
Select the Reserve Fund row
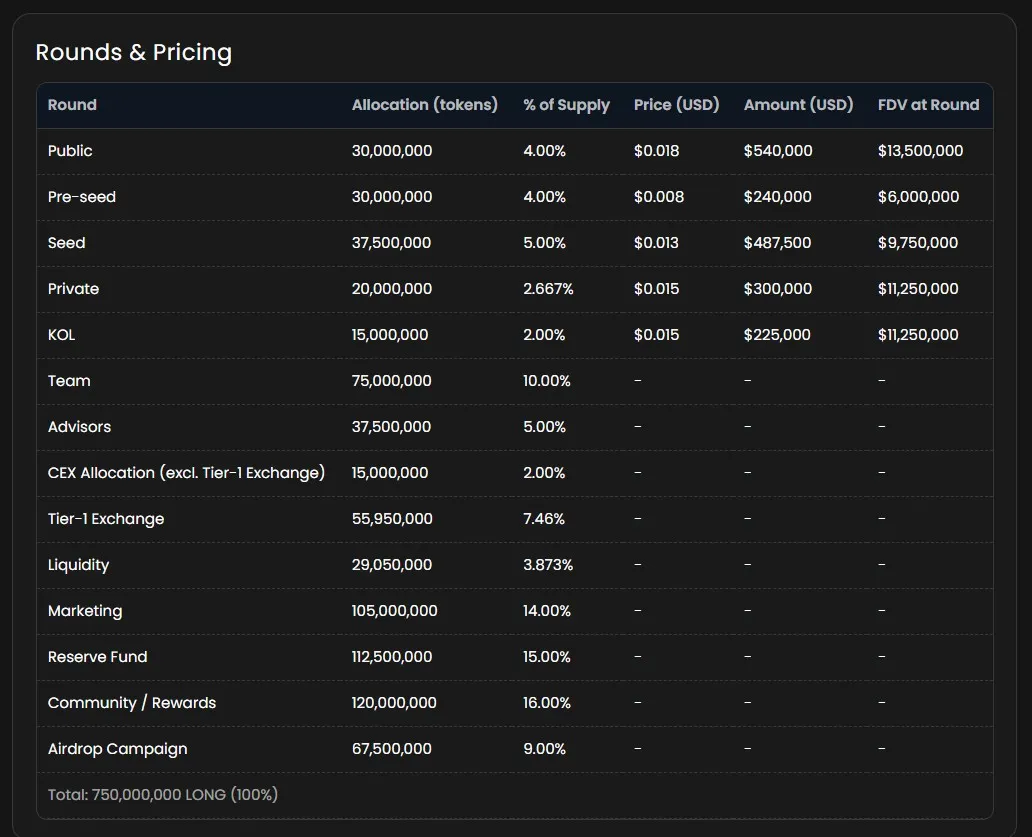[x=97, y=656]
